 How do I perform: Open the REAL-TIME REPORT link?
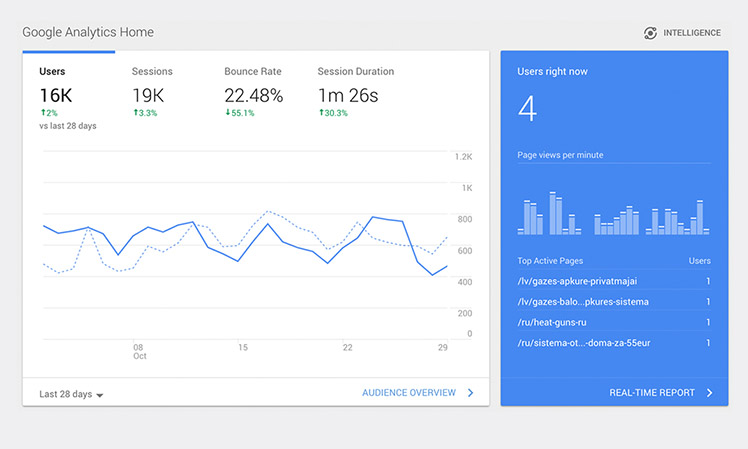coord(652,393)
